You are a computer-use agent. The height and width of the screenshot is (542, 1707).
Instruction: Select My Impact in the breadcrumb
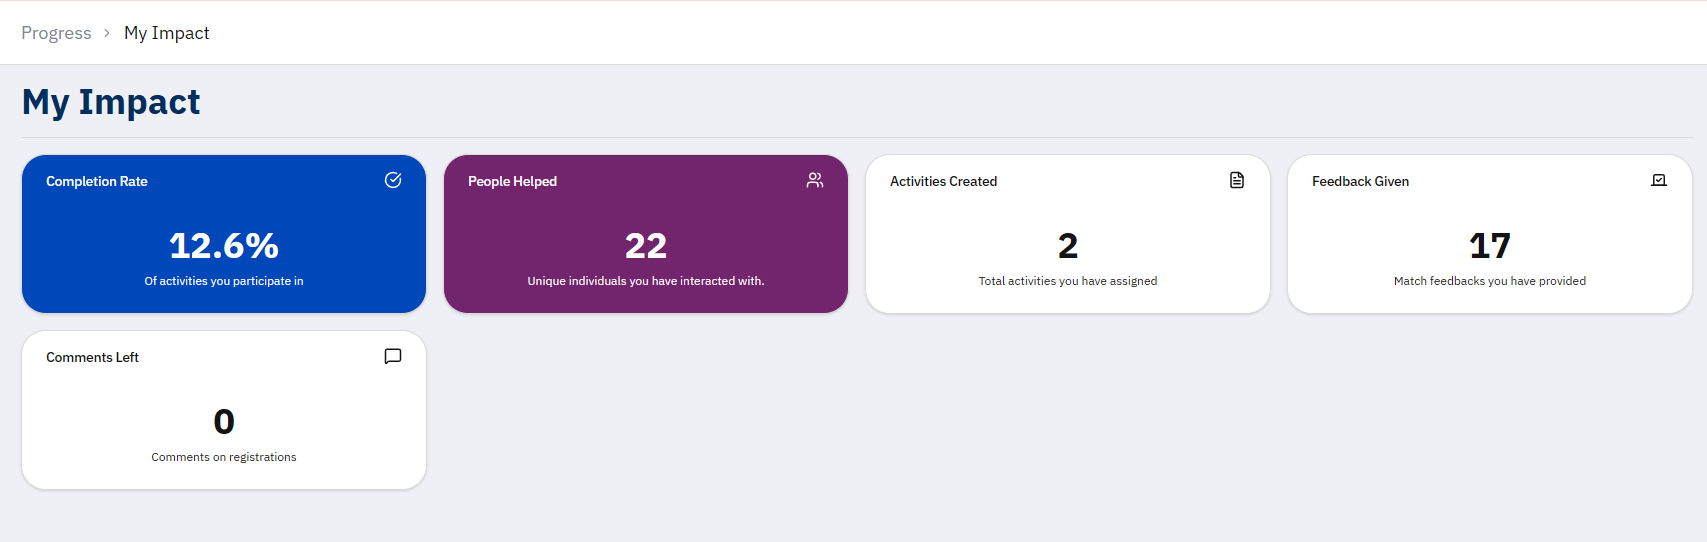point(166,33)
